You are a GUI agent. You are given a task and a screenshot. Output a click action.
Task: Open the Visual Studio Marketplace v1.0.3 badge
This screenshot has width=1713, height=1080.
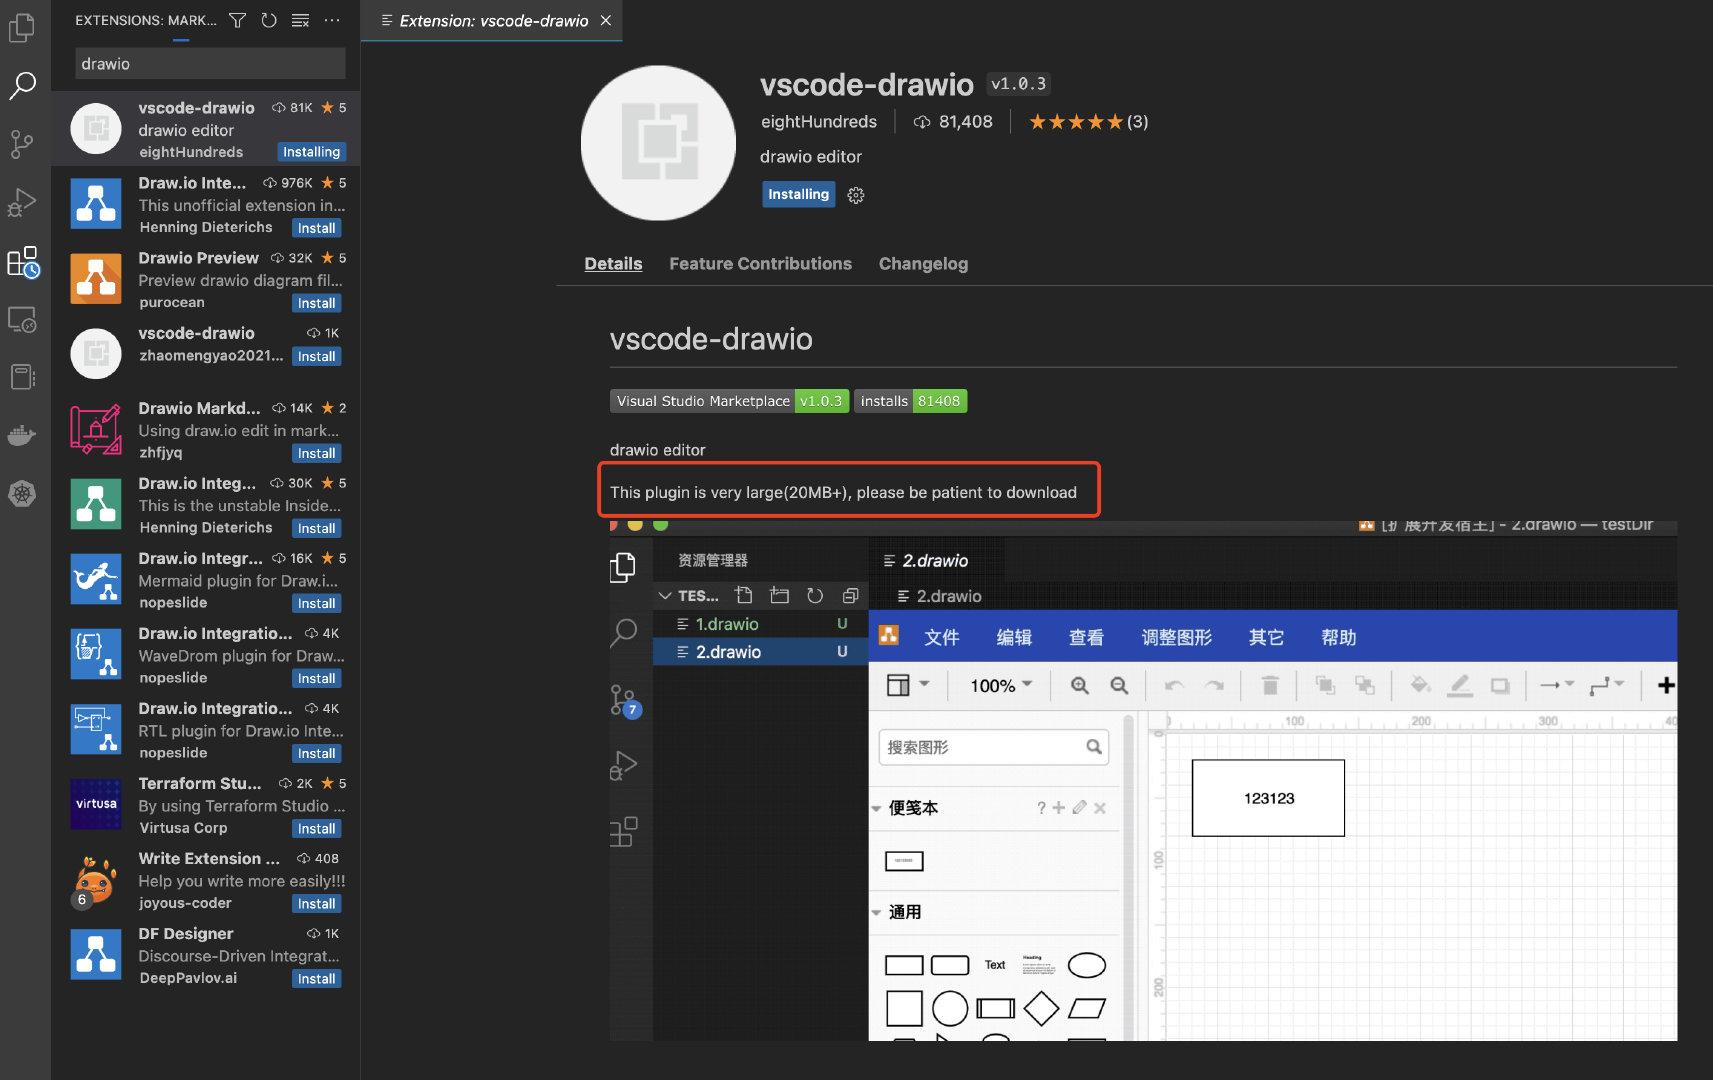730,401
